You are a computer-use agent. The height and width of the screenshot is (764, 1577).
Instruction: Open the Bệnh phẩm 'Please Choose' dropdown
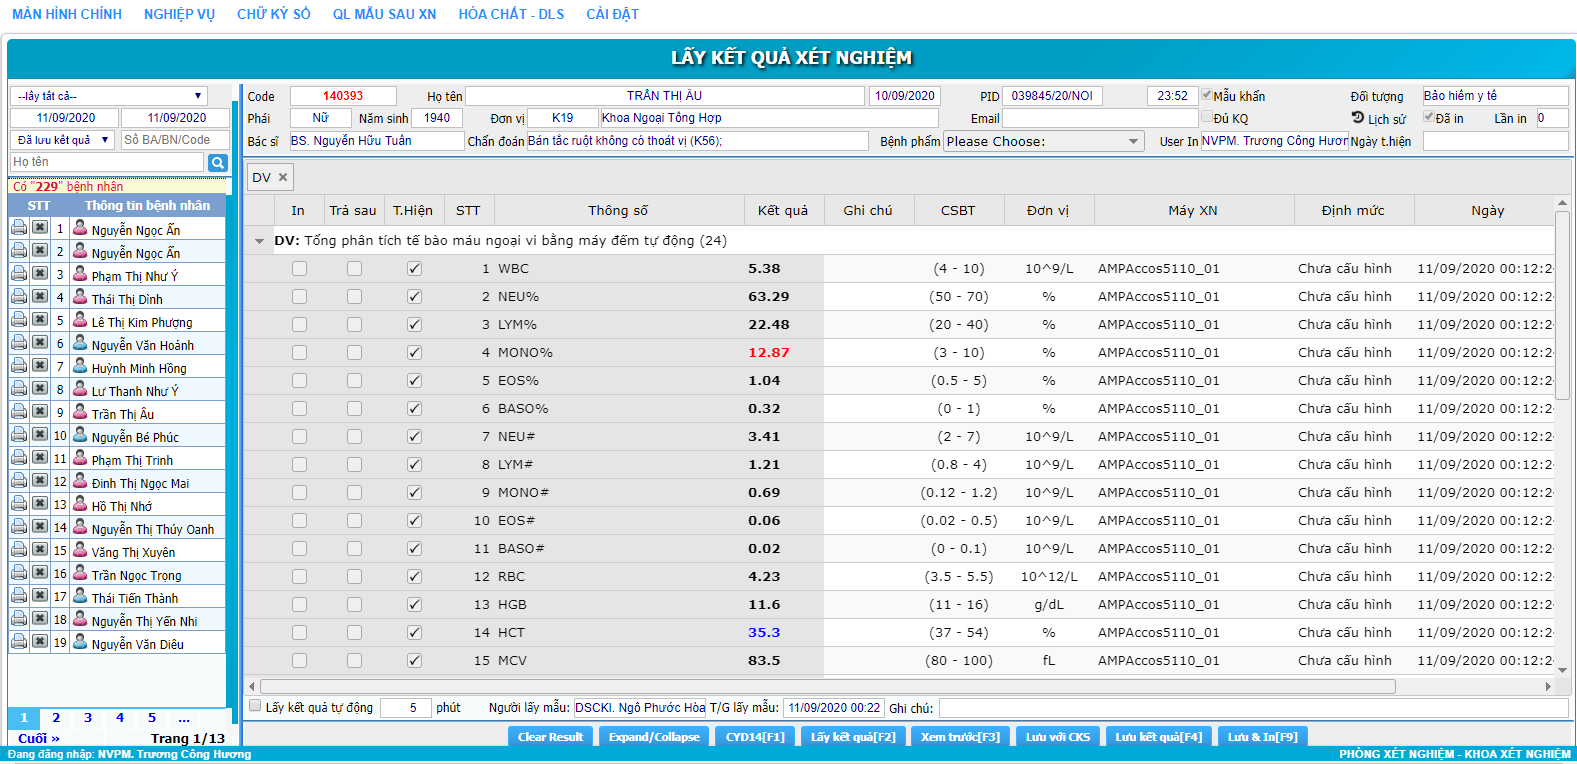pos(1042,142)
